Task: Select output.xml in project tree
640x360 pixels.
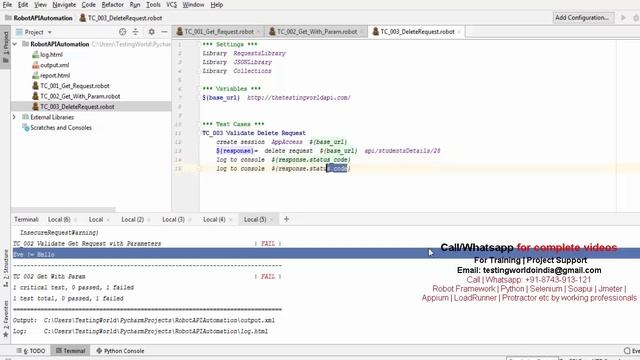Action: click(54, 65)
